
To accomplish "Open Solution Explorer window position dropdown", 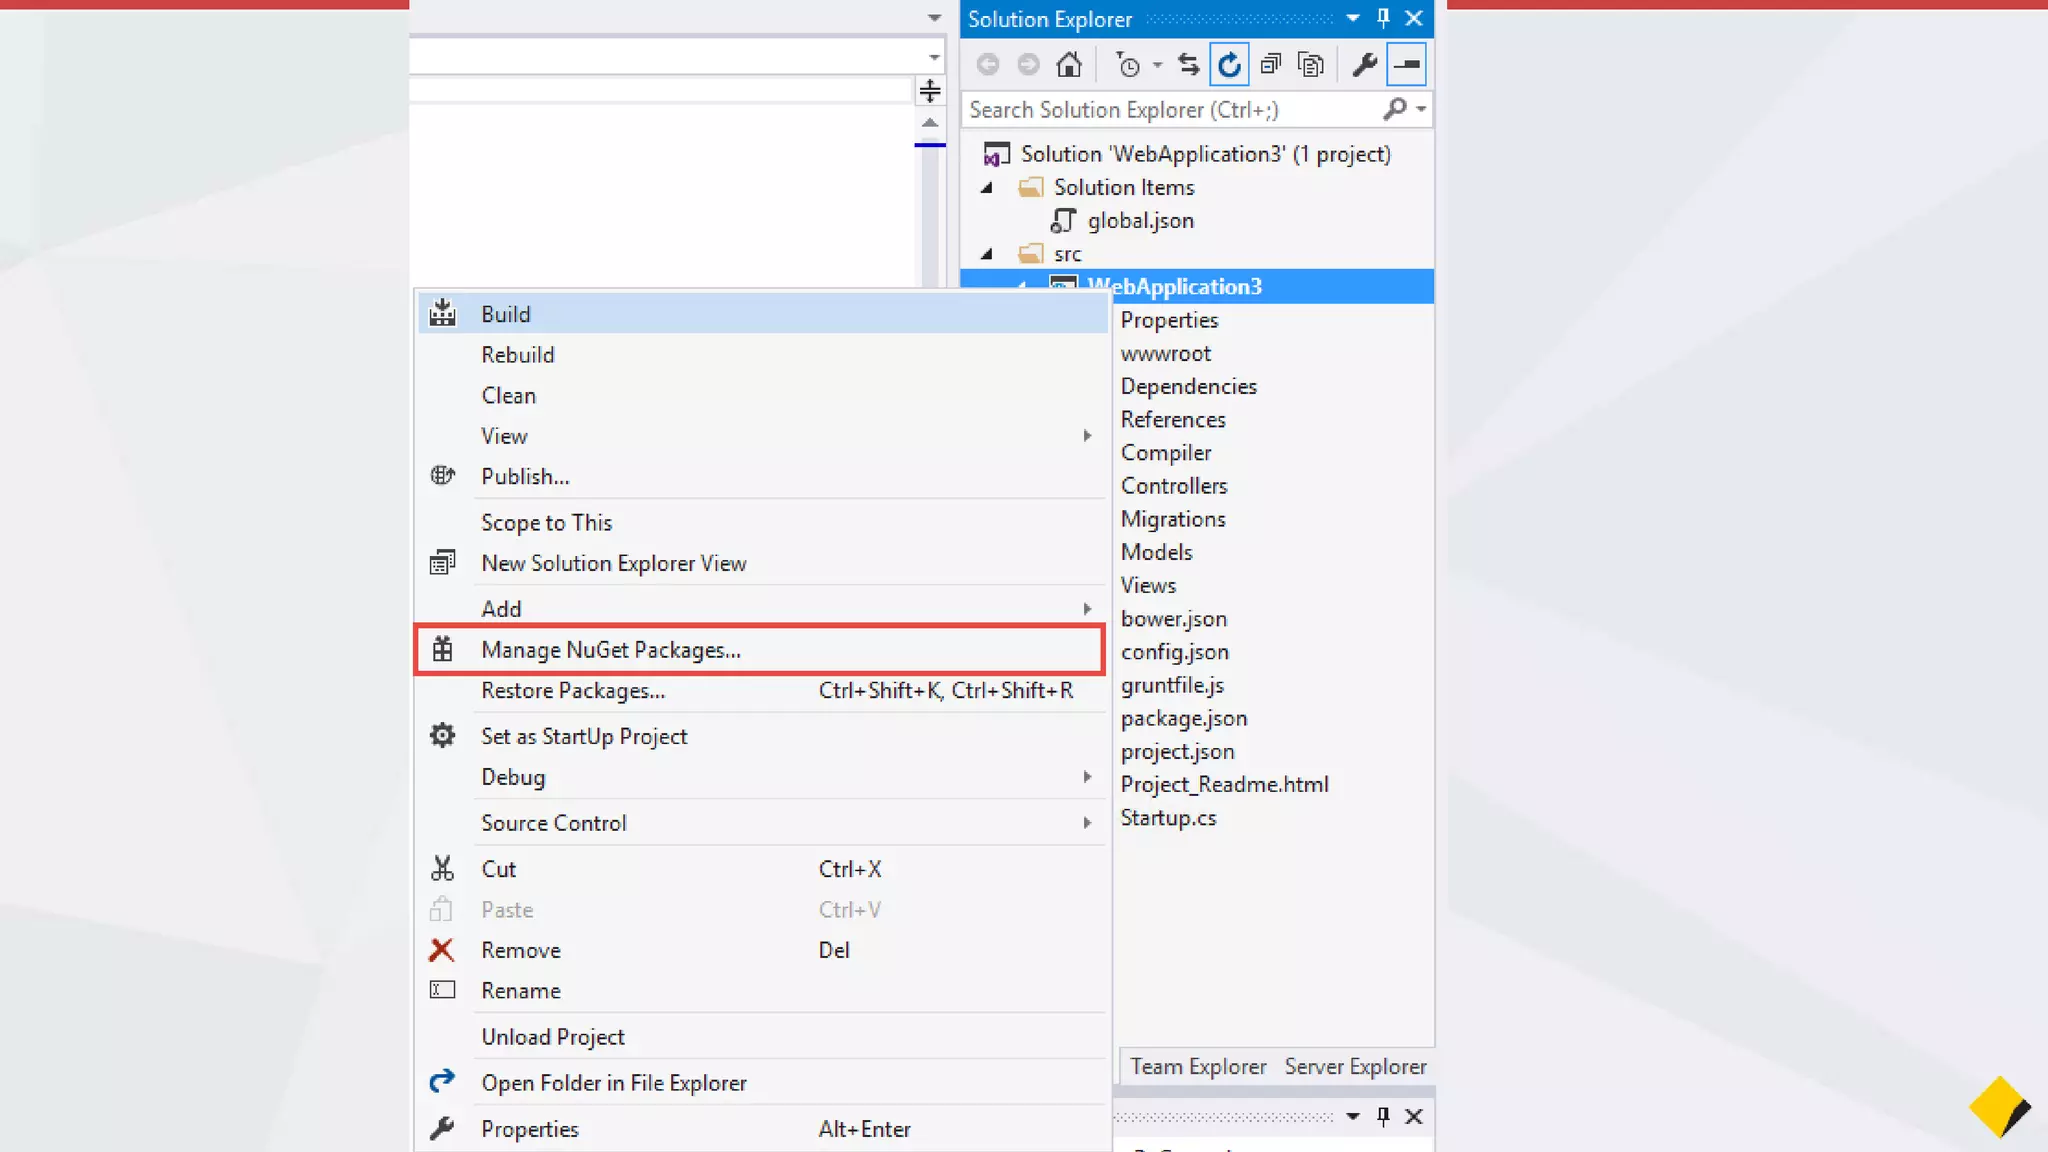I will coord(1353,18).
